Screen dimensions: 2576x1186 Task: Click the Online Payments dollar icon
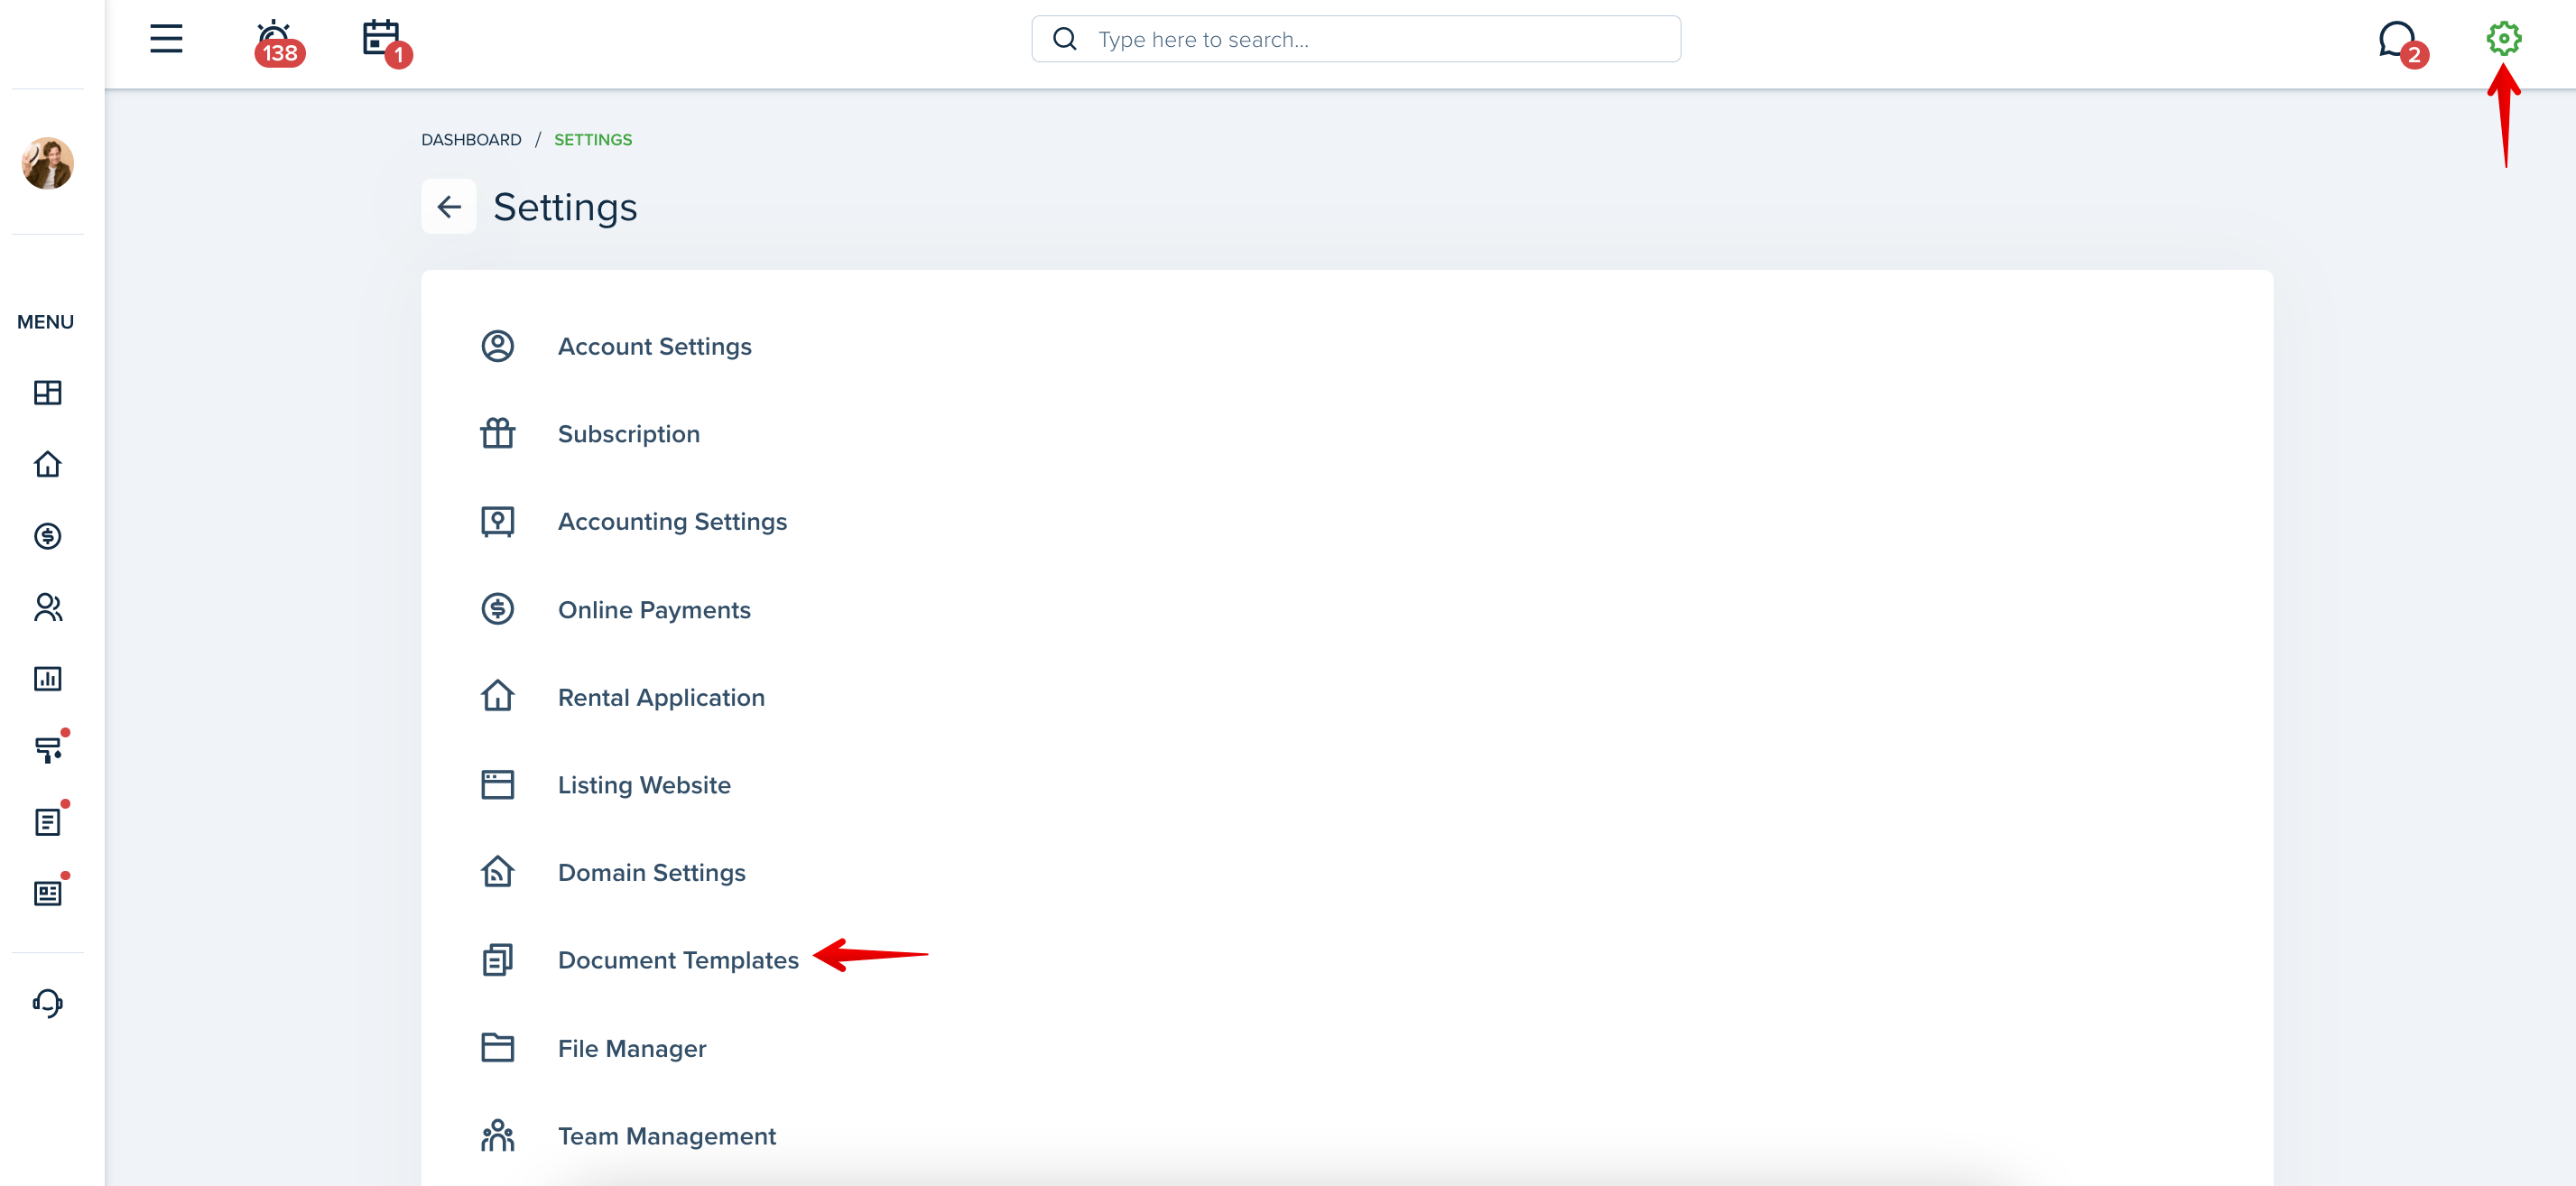point(498,609)
